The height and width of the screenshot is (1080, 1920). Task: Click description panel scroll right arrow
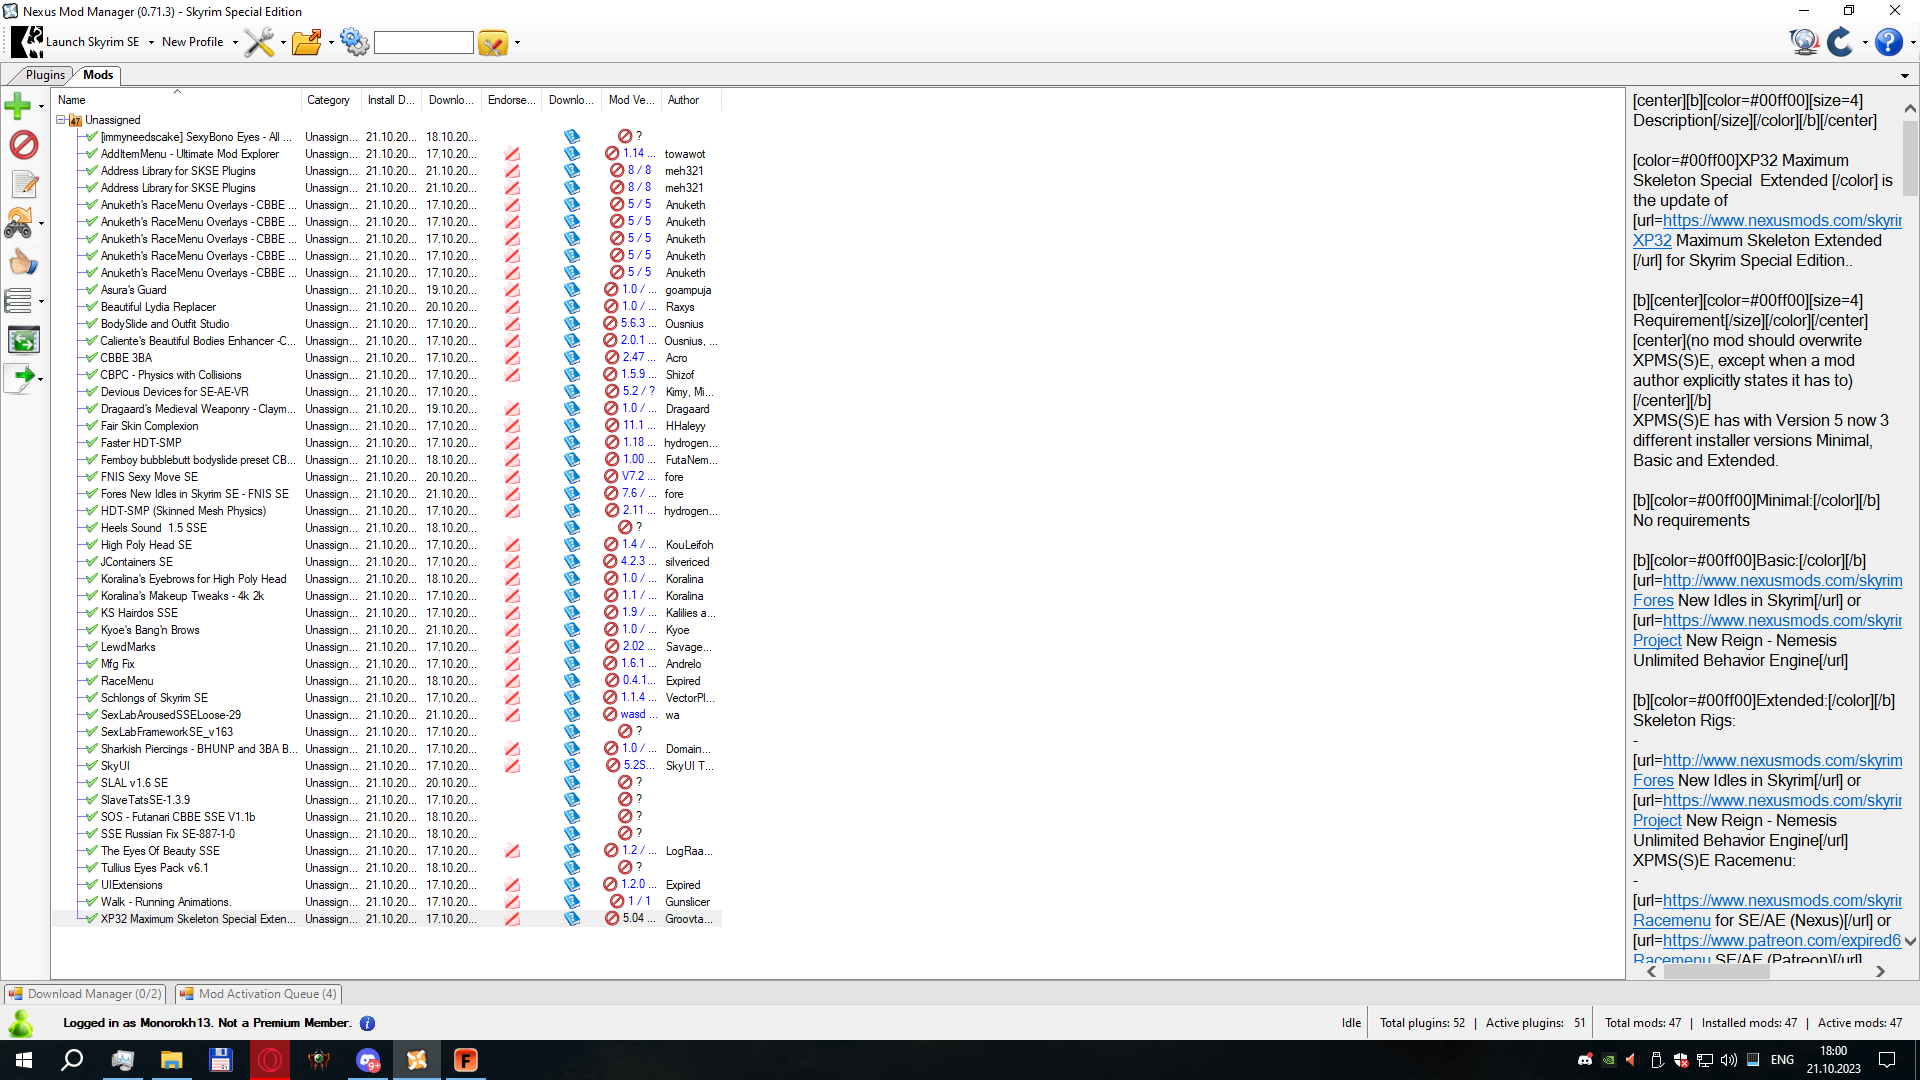coord(1880,971)
